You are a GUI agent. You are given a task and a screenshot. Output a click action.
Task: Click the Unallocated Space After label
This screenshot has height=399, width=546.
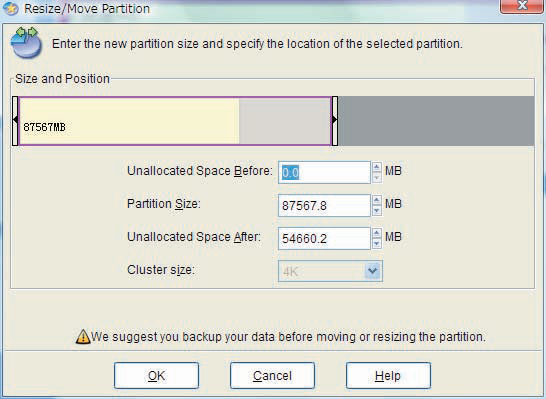point(194,237)
